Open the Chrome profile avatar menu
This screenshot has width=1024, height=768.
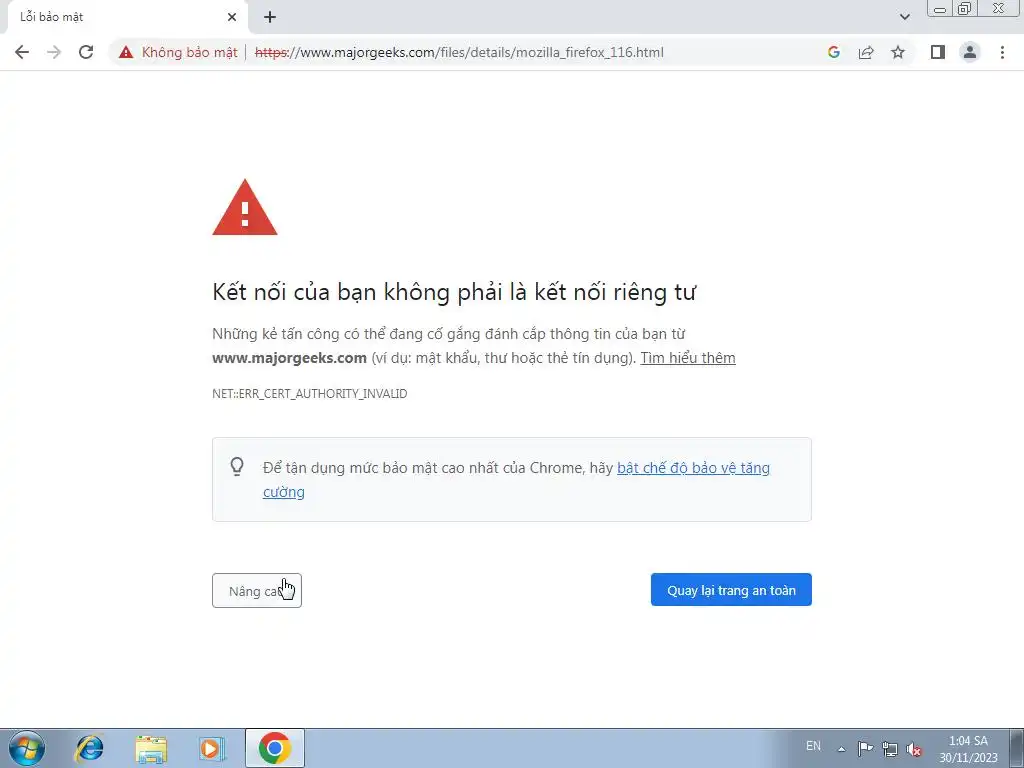[970, 52]
